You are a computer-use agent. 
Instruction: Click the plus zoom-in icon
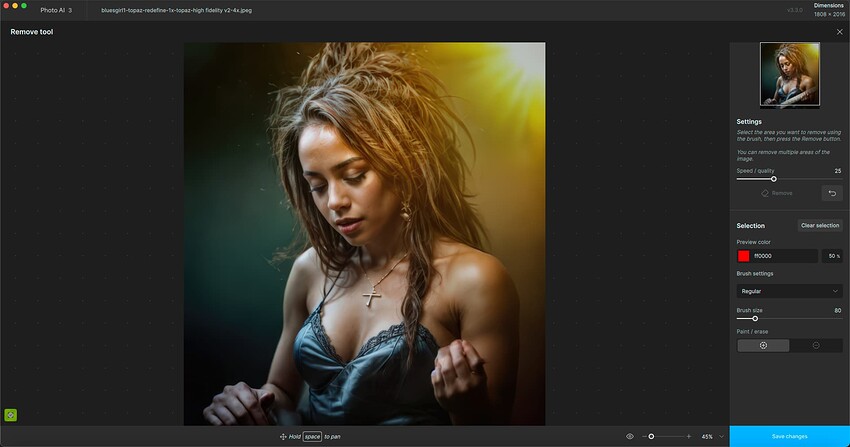[689, 436]
